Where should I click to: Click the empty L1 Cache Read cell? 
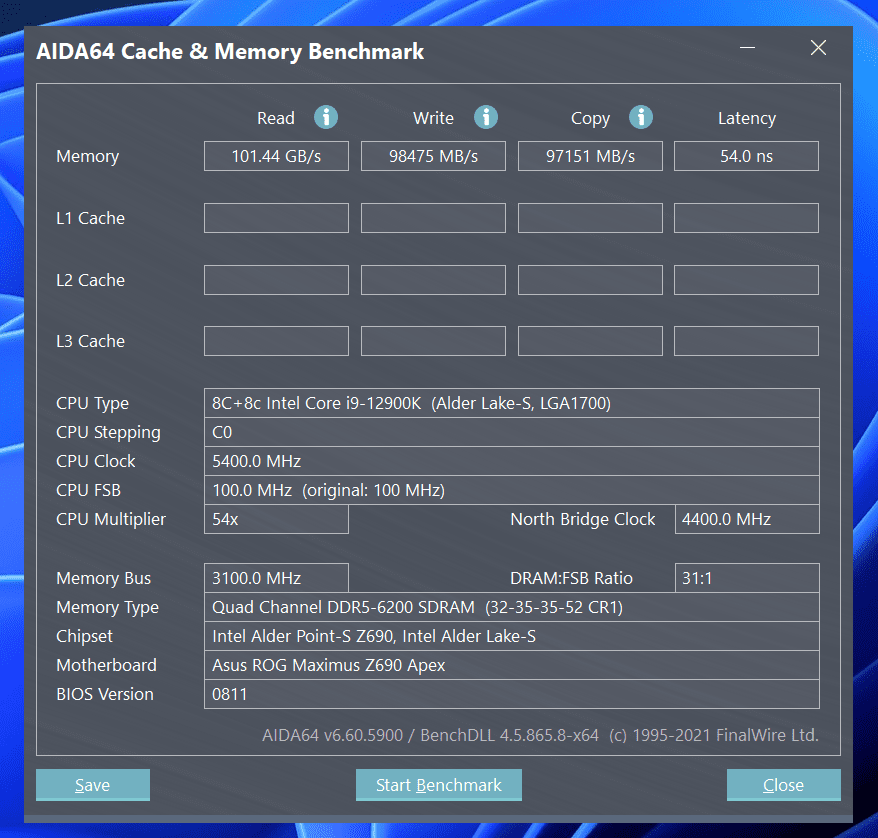point(277,218)
